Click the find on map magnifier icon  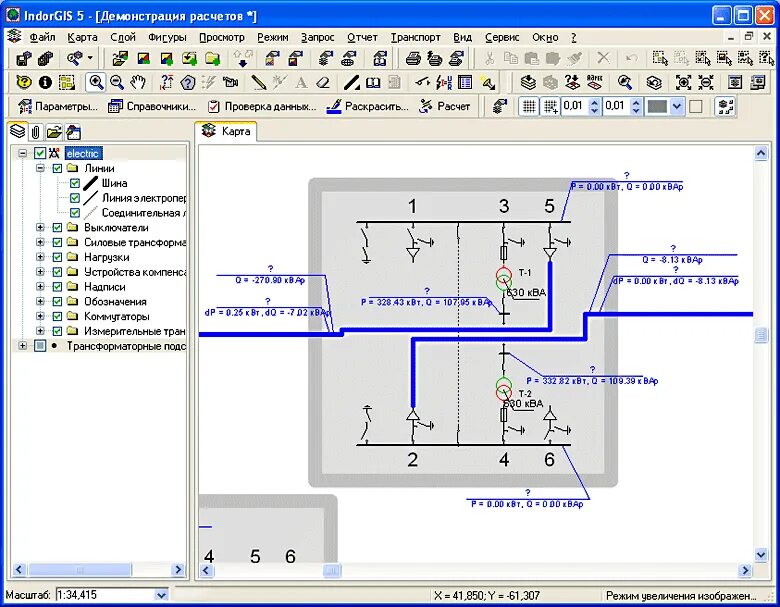(624, 82)
